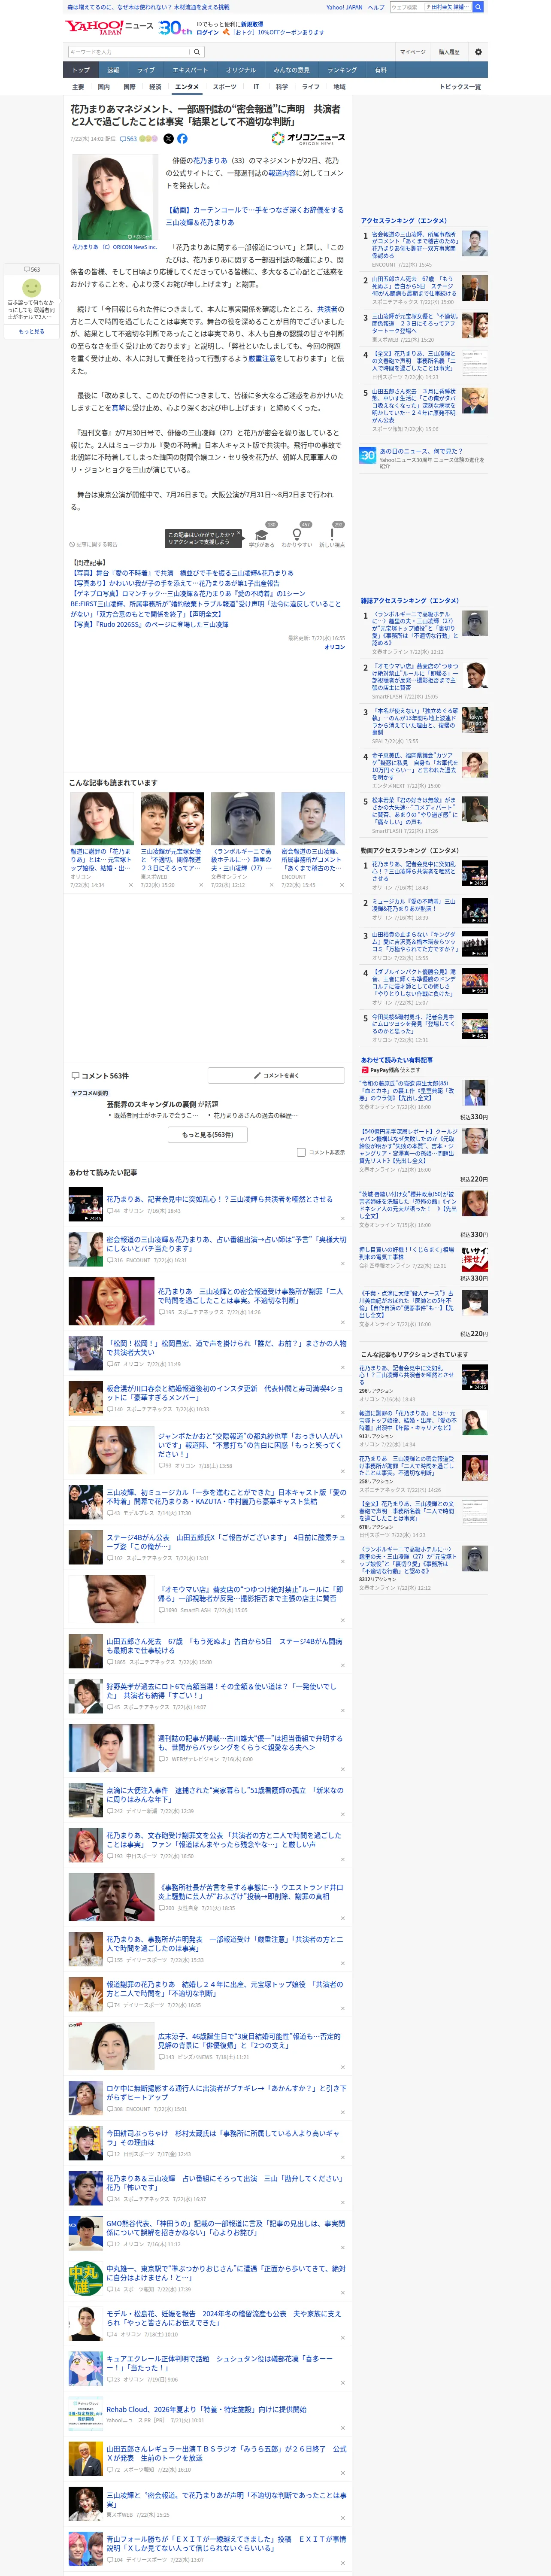Click the コメントを書く button

click(x=277, y=1076)
